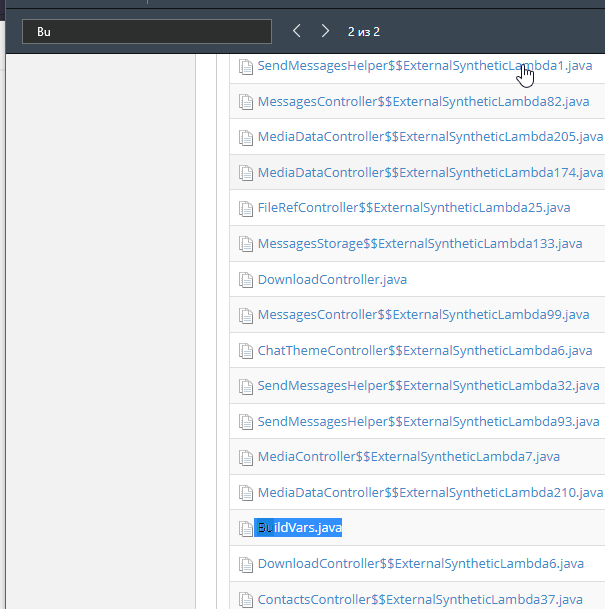Open MediaDataController$$ExternalSyntheticLambda174.java
Image resolution: width=605 pixels, height=609 pixels.
point(430,172)
